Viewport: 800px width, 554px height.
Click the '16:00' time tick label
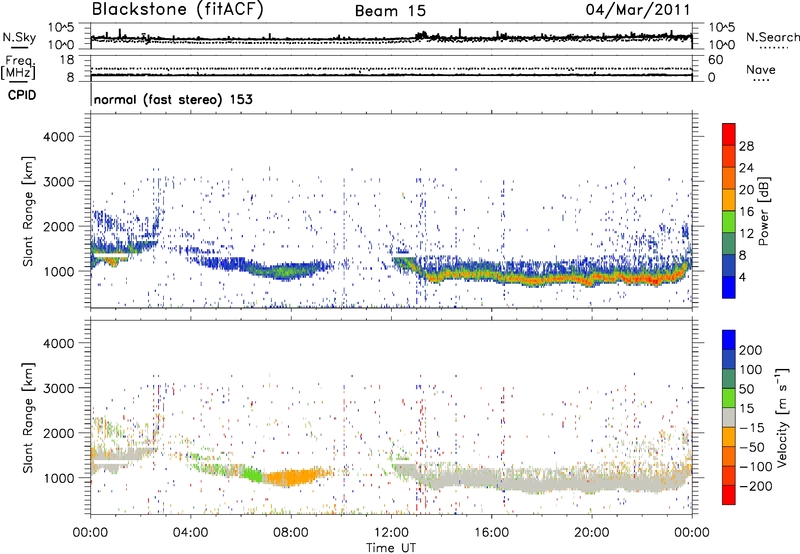[x=491, y=533]
